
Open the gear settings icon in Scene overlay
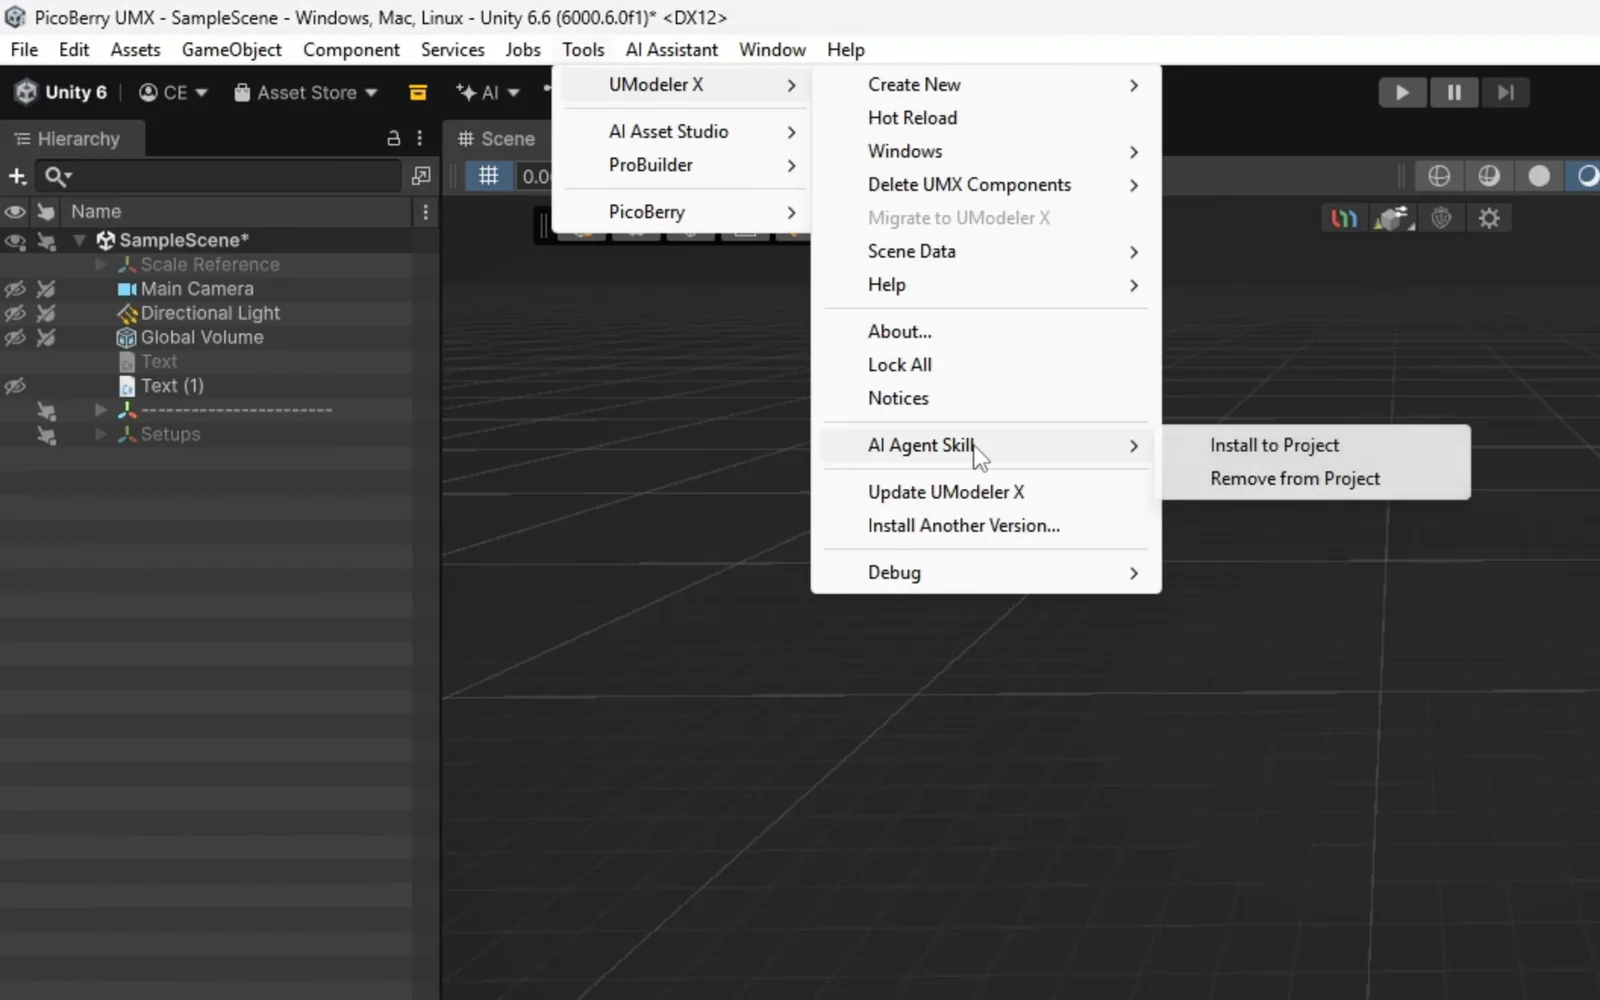1489,218
